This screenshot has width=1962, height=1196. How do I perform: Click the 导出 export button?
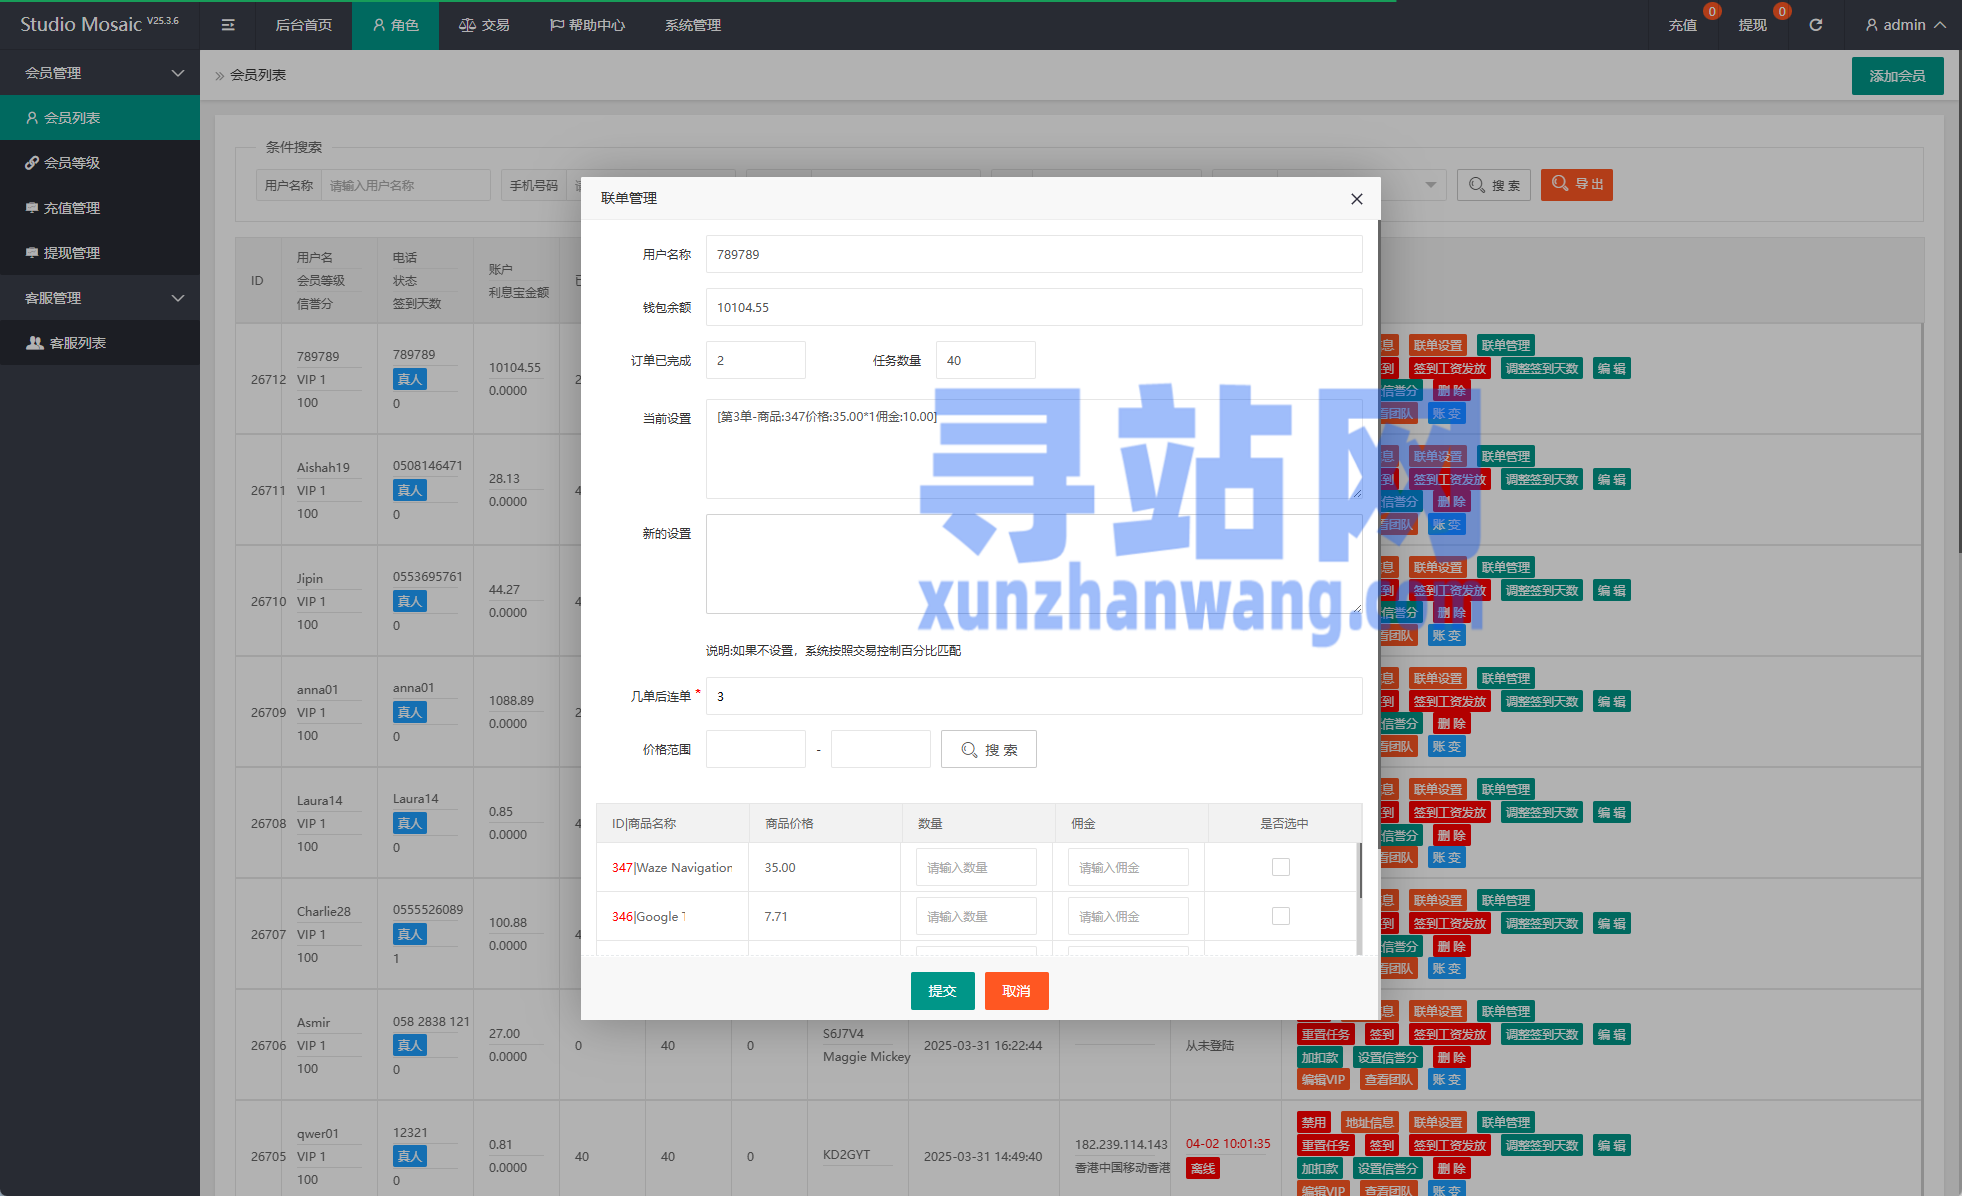point(1577,184)
